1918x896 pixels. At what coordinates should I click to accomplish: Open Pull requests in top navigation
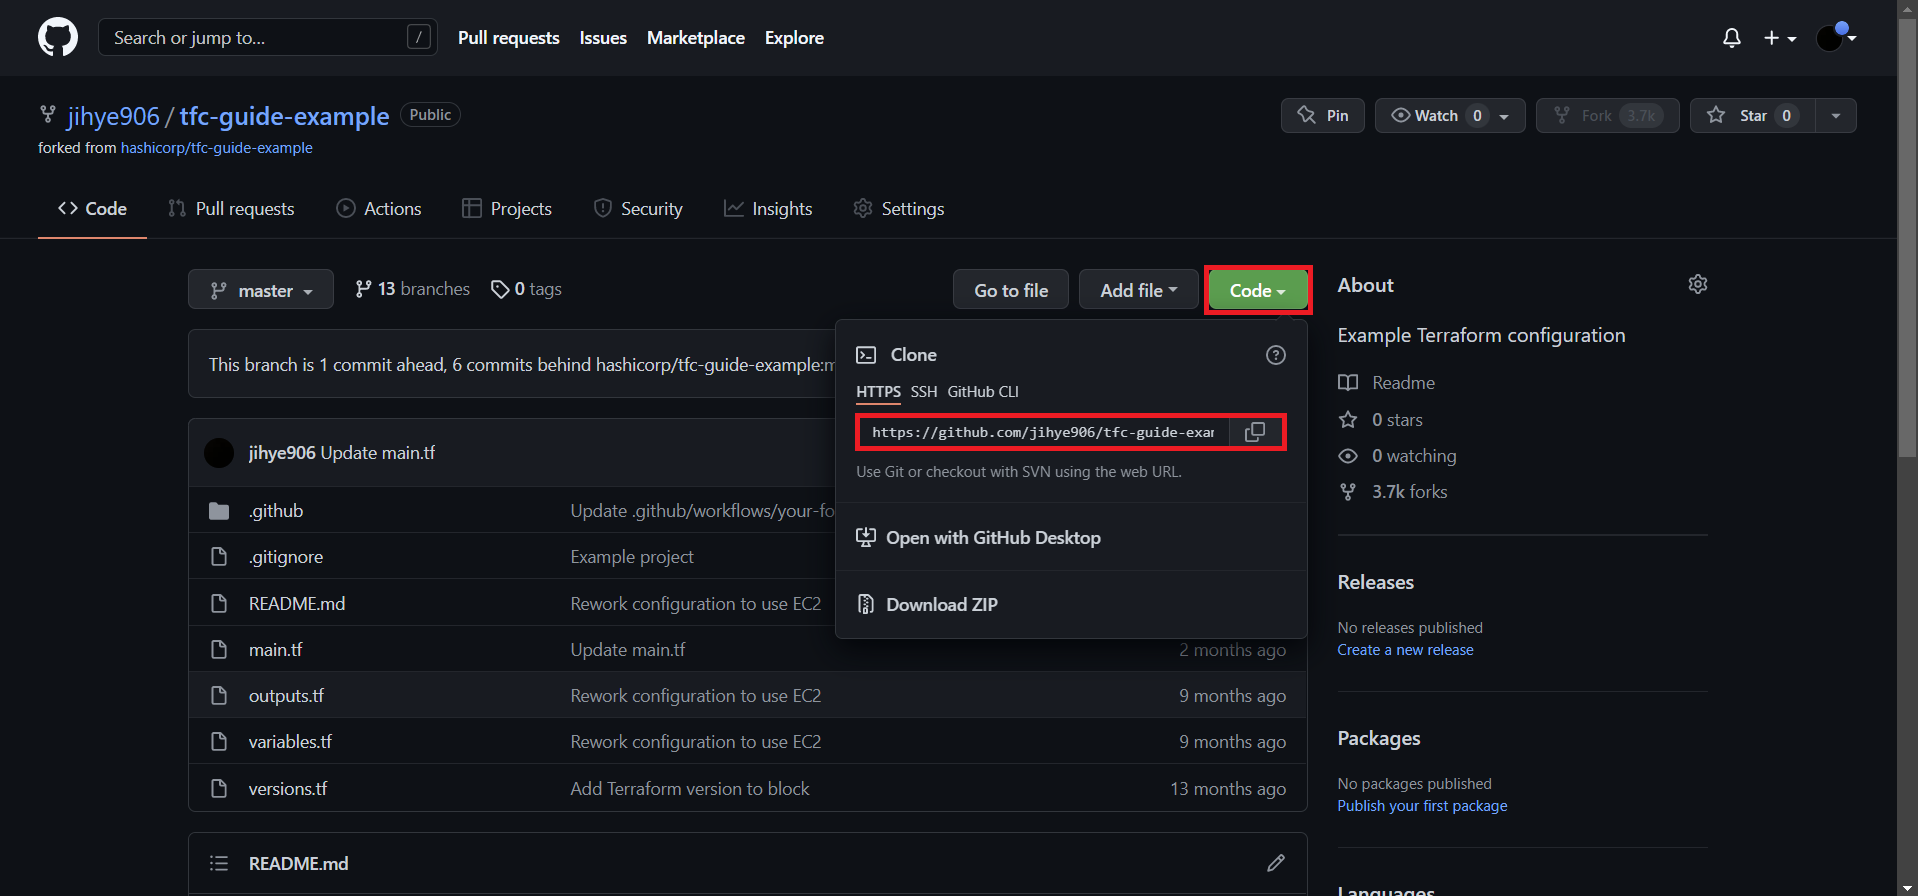[509, 38]
